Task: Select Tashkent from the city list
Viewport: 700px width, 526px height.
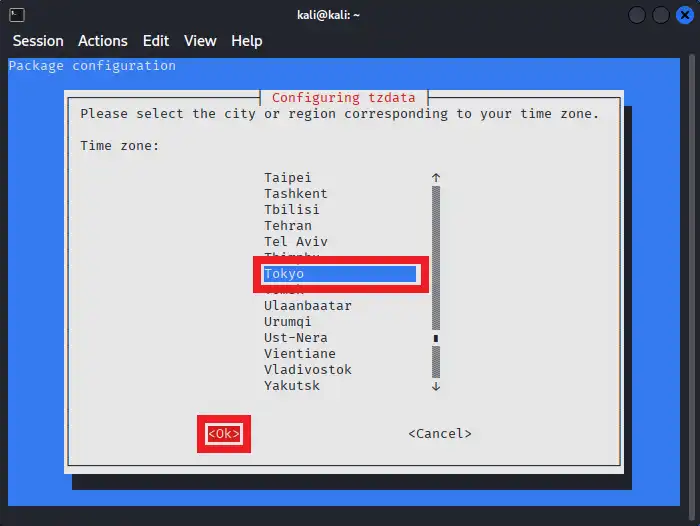Action: point(296,193)
